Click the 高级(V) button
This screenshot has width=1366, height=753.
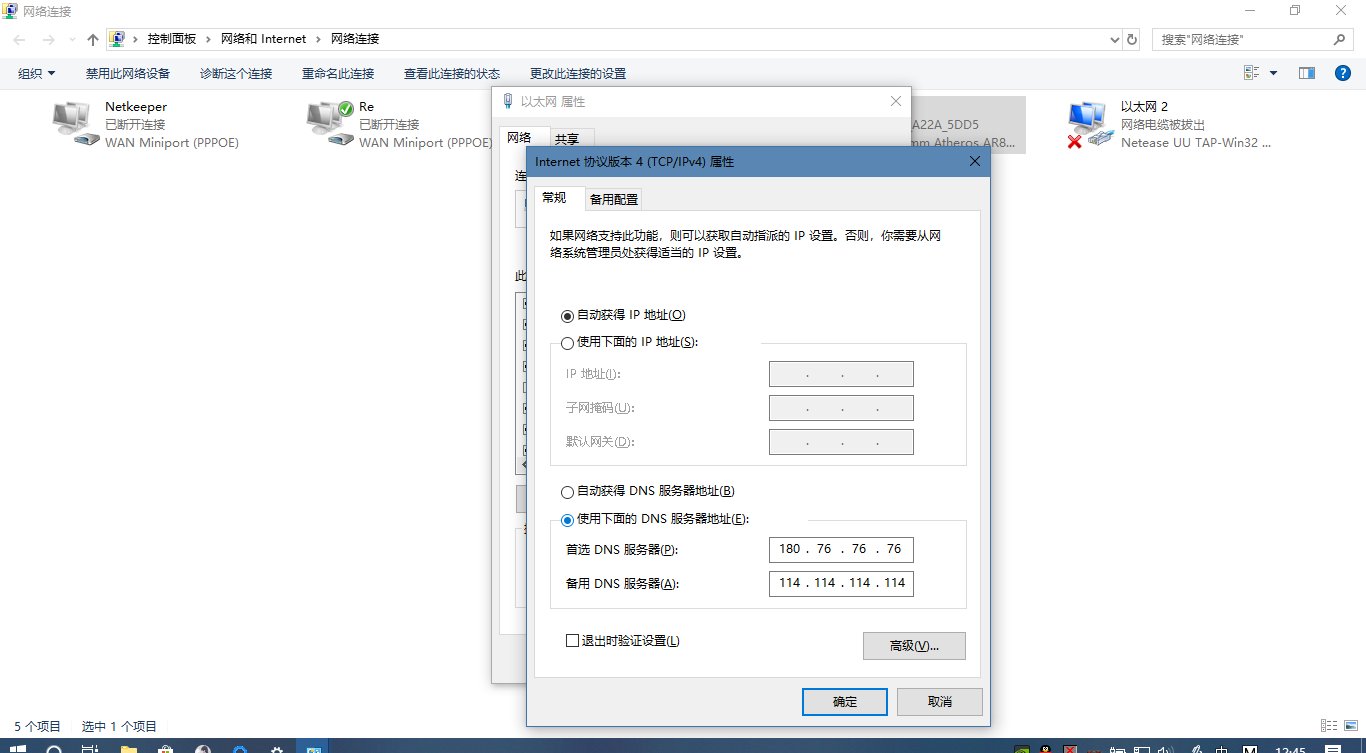(913, 646)
